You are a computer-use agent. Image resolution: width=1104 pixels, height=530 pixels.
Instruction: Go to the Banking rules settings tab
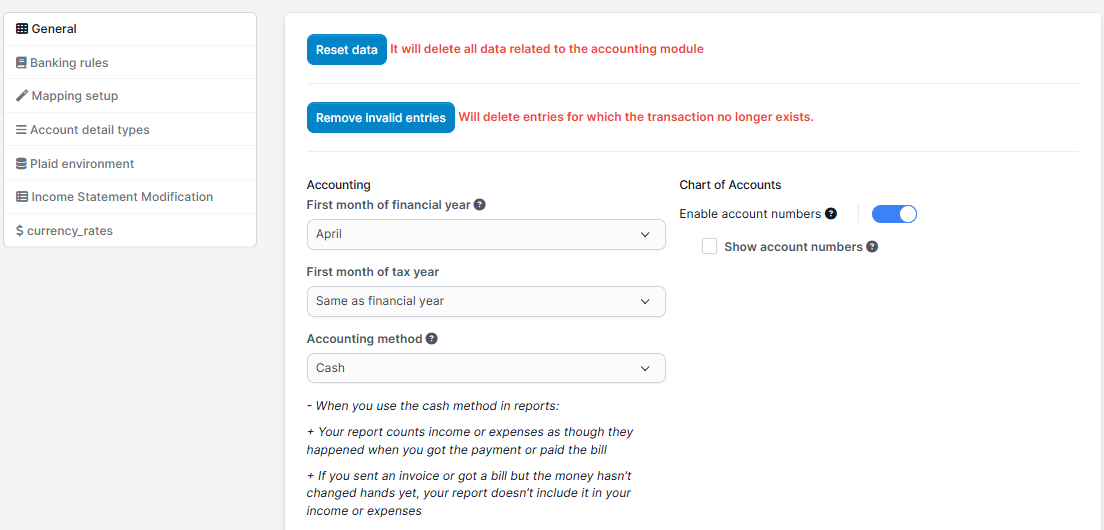(69, 63)
